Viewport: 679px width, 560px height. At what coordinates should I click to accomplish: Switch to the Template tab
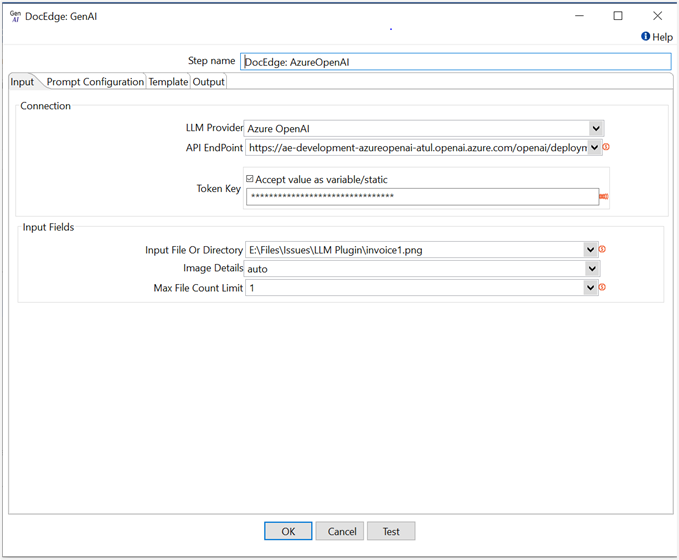pos(168,82)
